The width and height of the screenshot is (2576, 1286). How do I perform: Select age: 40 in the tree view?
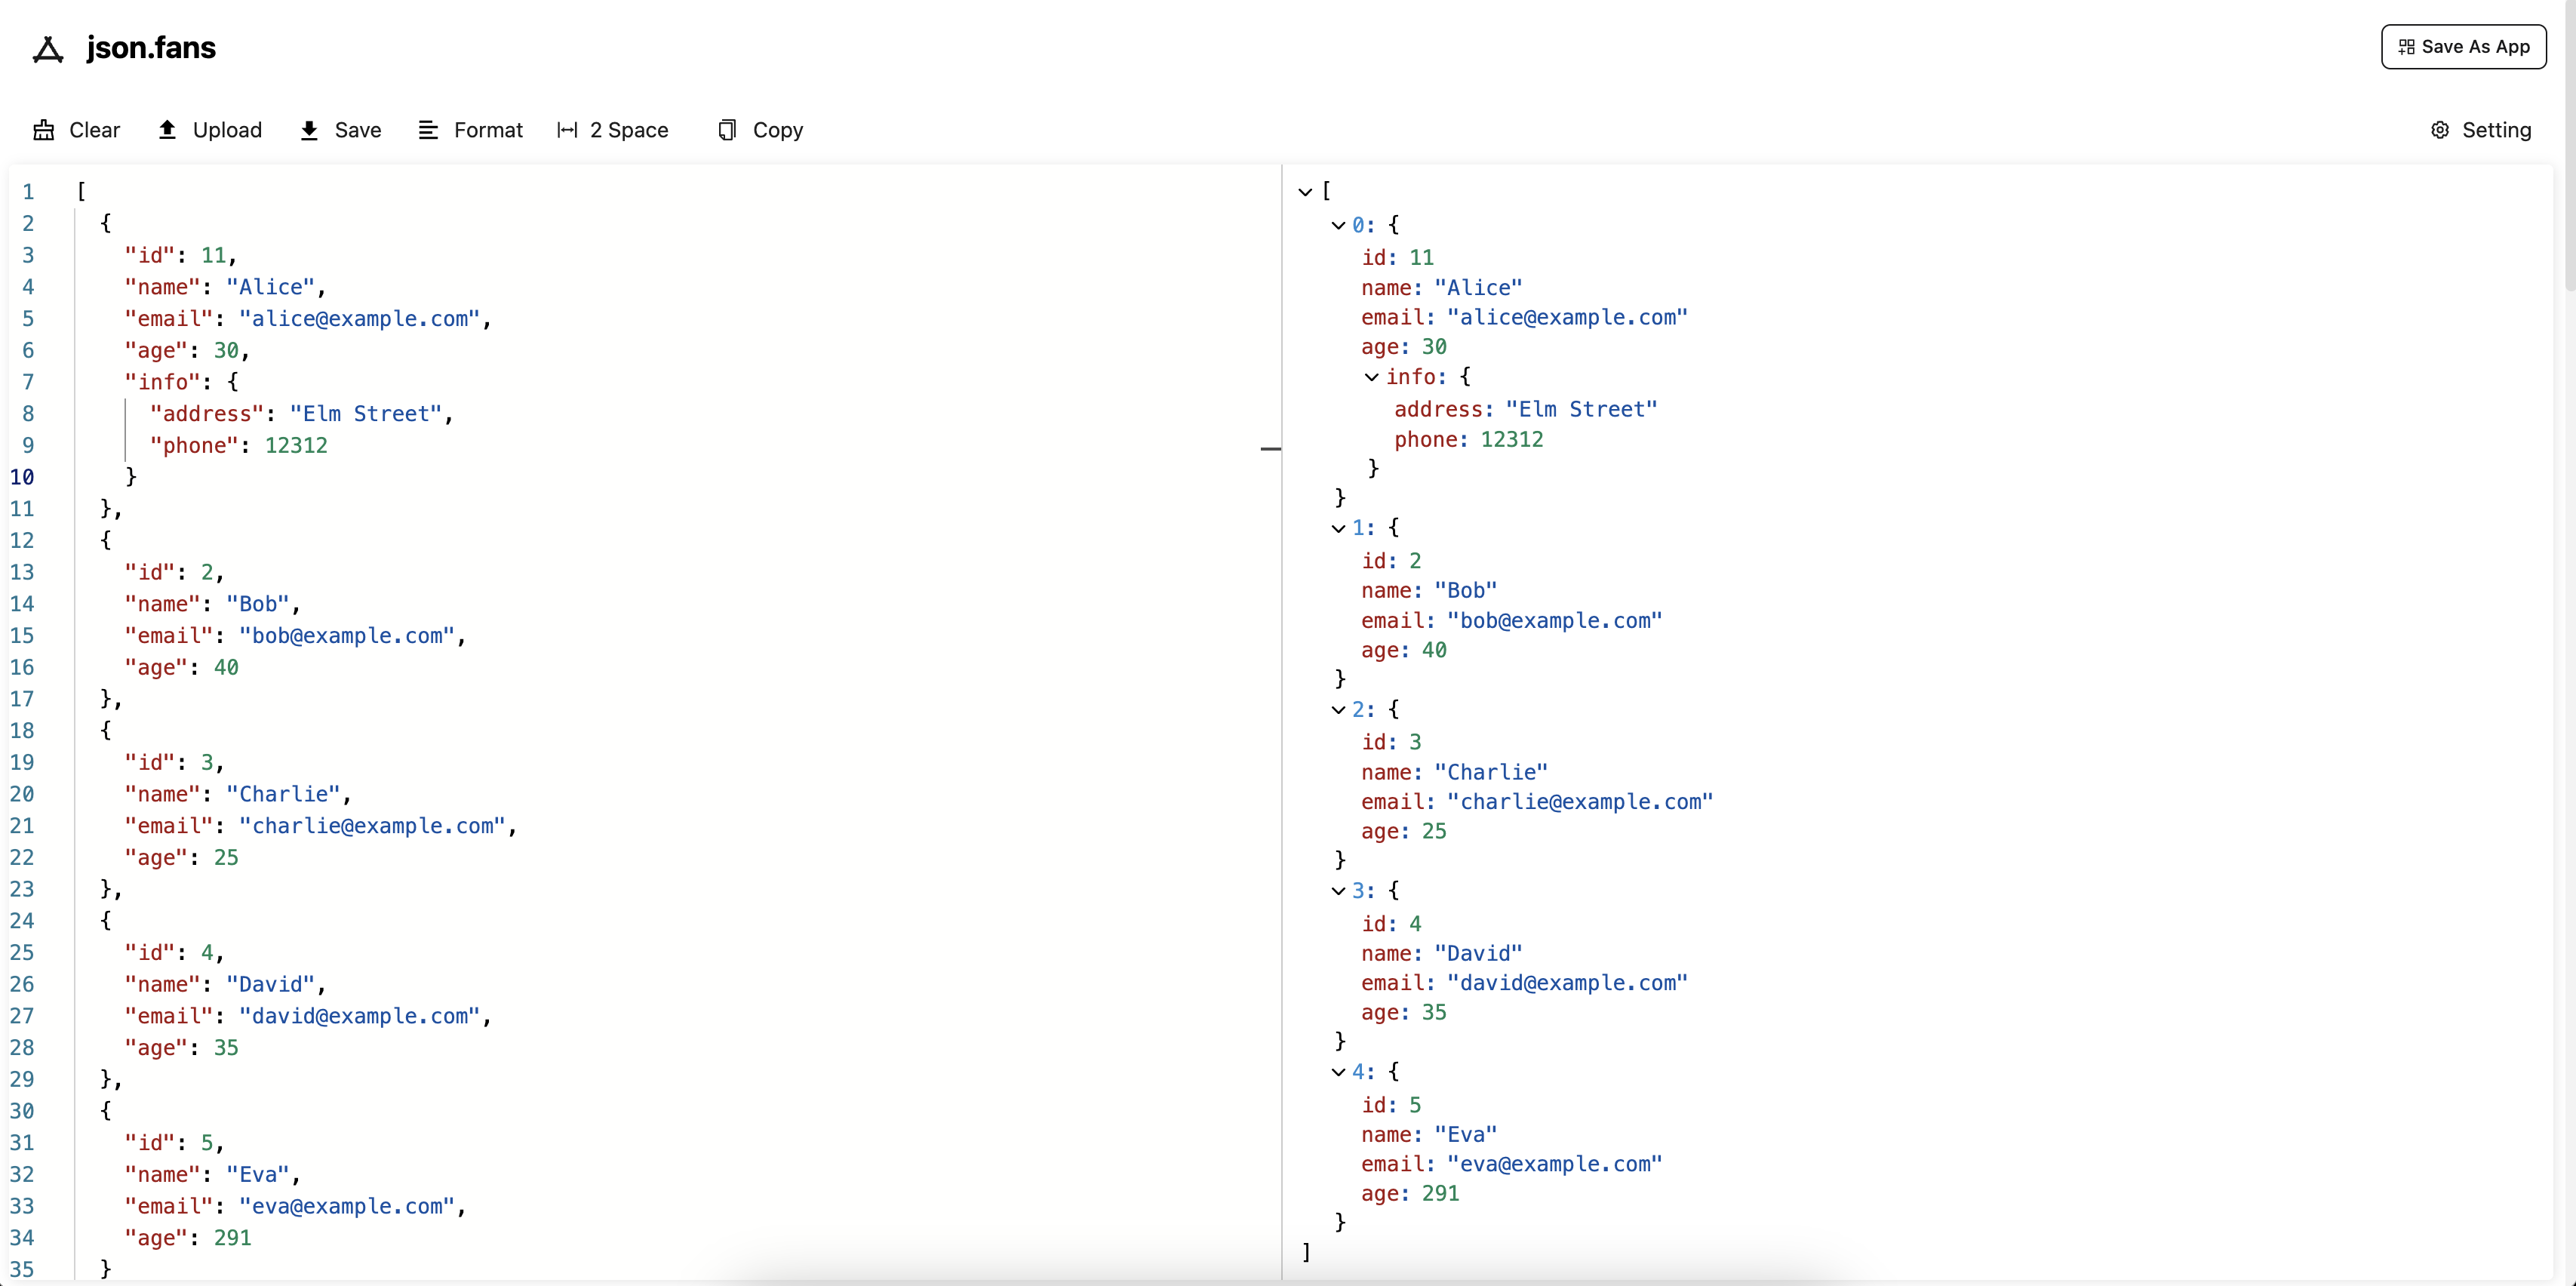(x=1403, y=651)
